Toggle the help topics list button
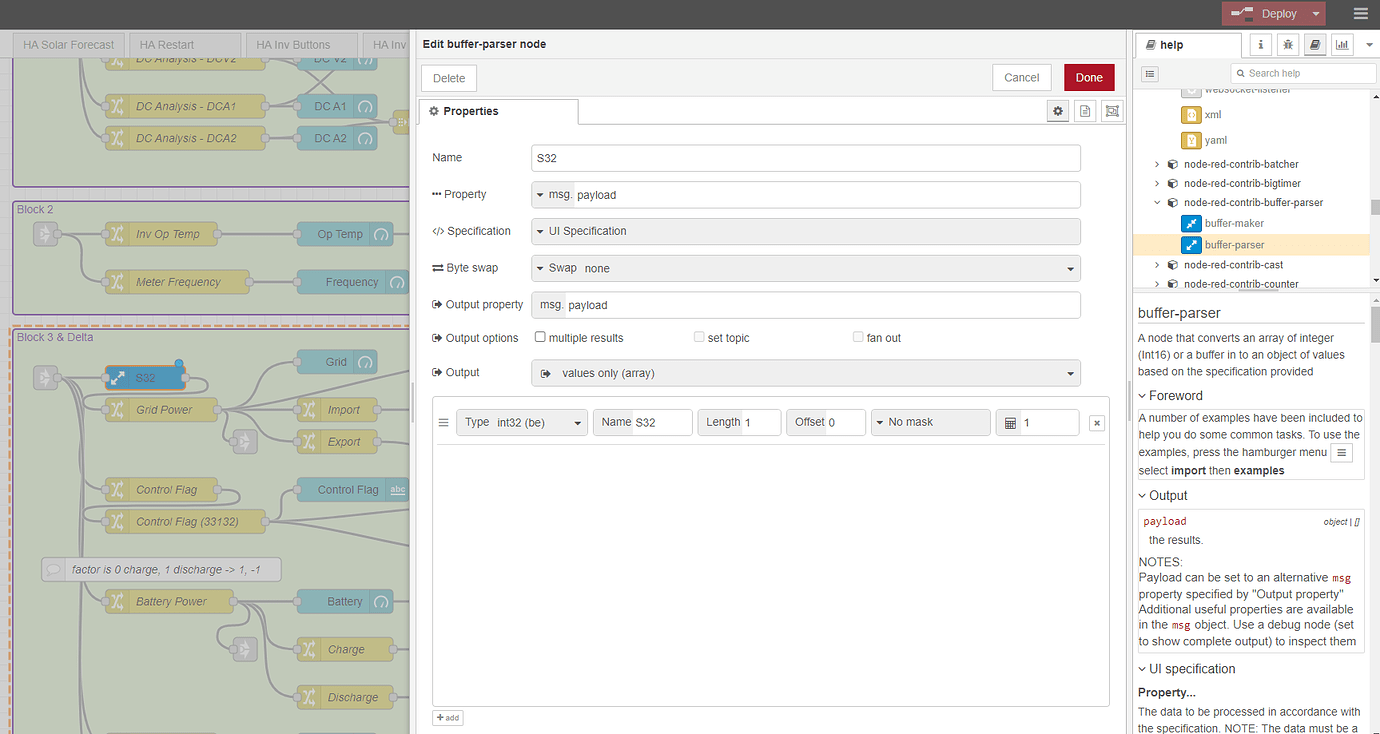Screen dimensions: 1380x734 1150,73
